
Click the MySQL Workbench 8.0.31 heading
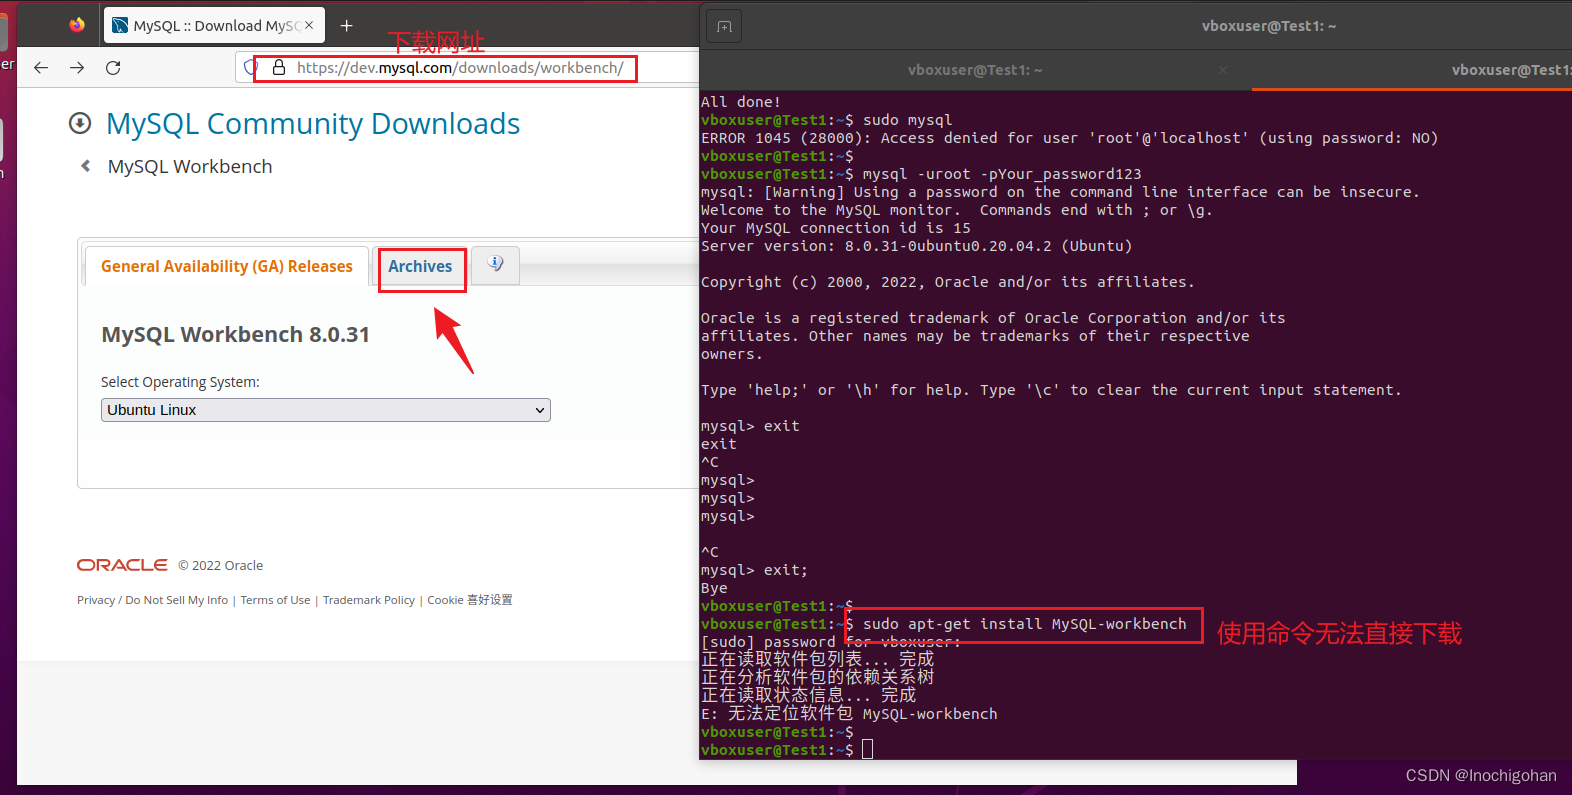236,334
